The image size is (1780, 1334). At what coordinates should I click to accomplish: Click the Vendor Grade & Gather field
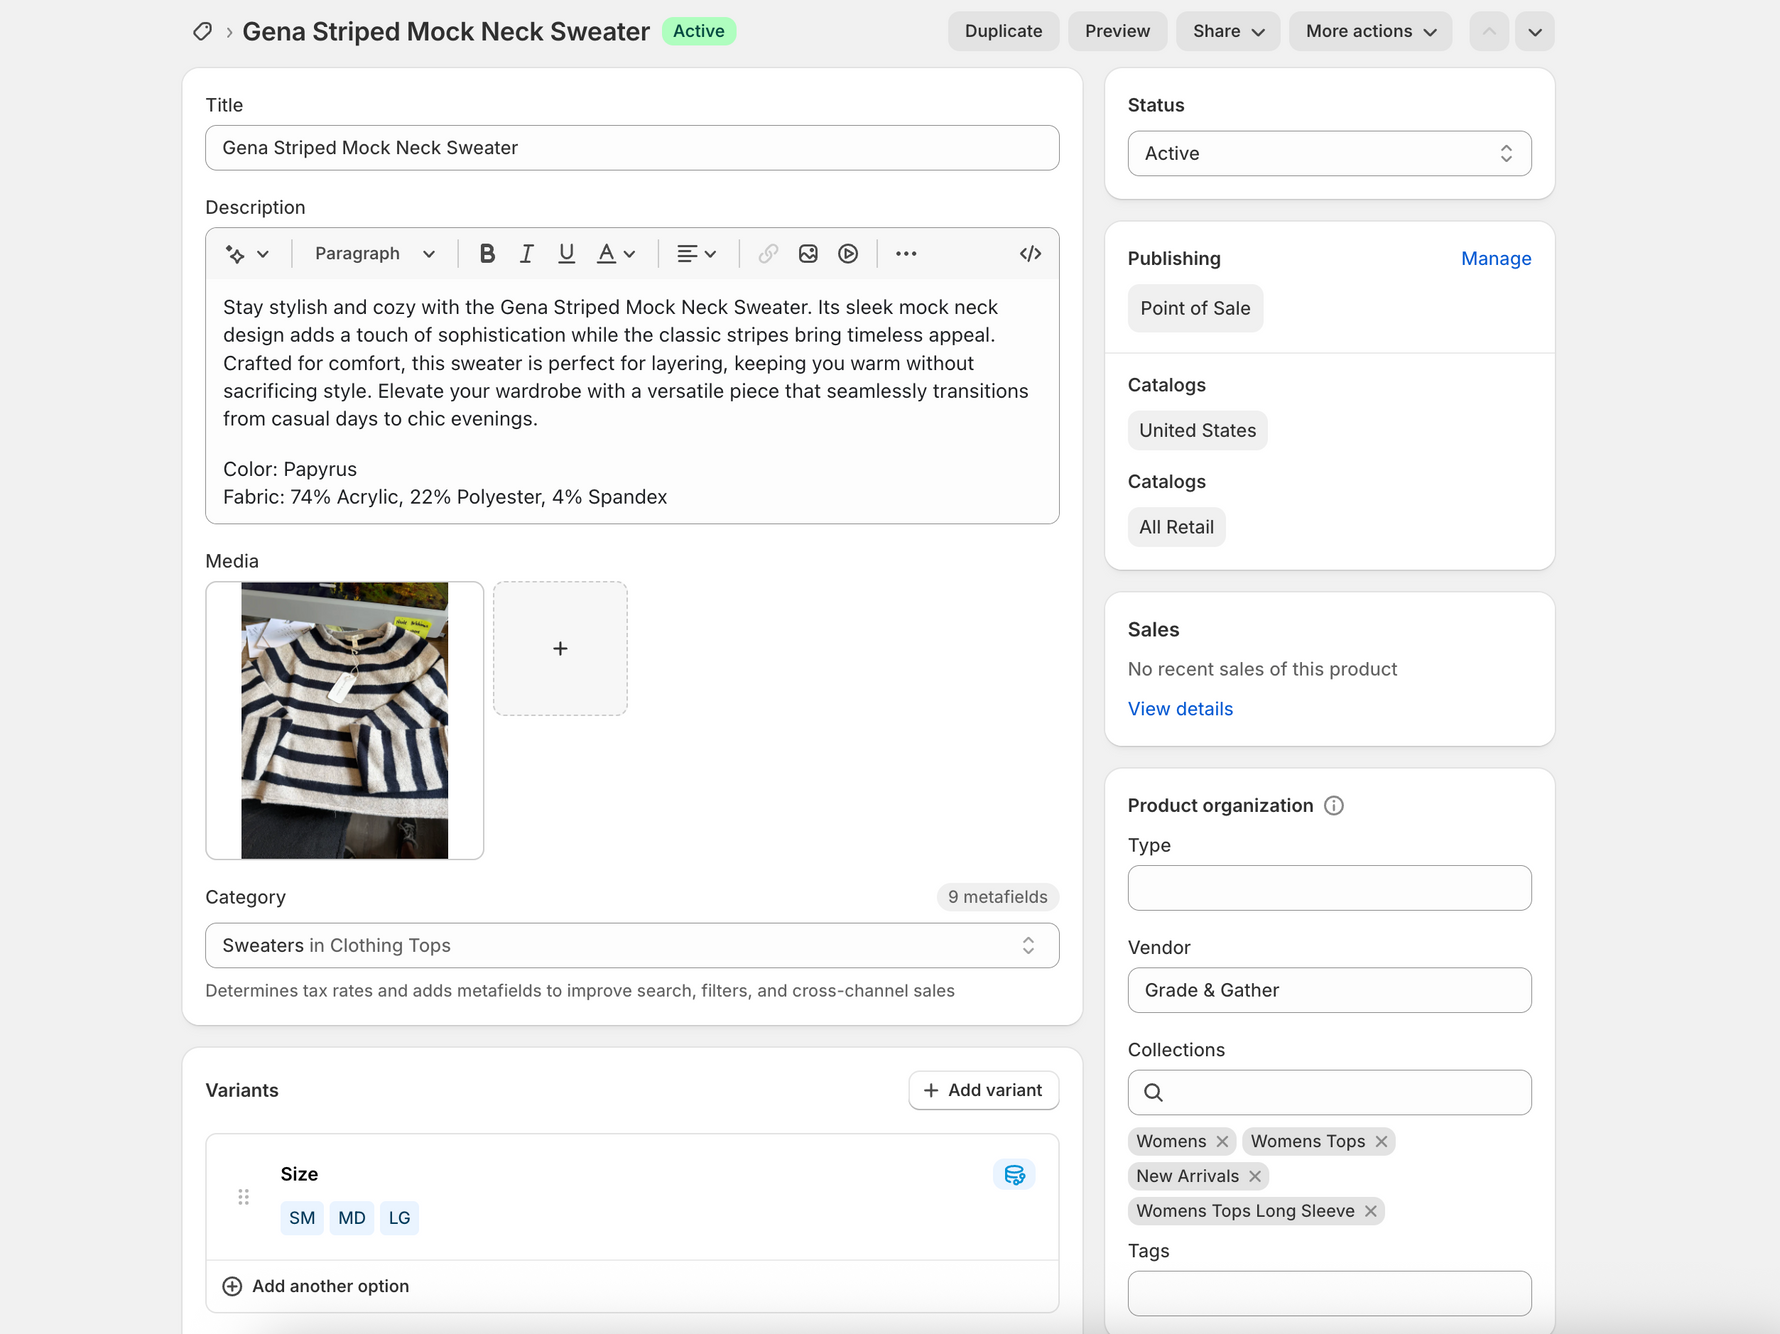tap(1329, 990)
